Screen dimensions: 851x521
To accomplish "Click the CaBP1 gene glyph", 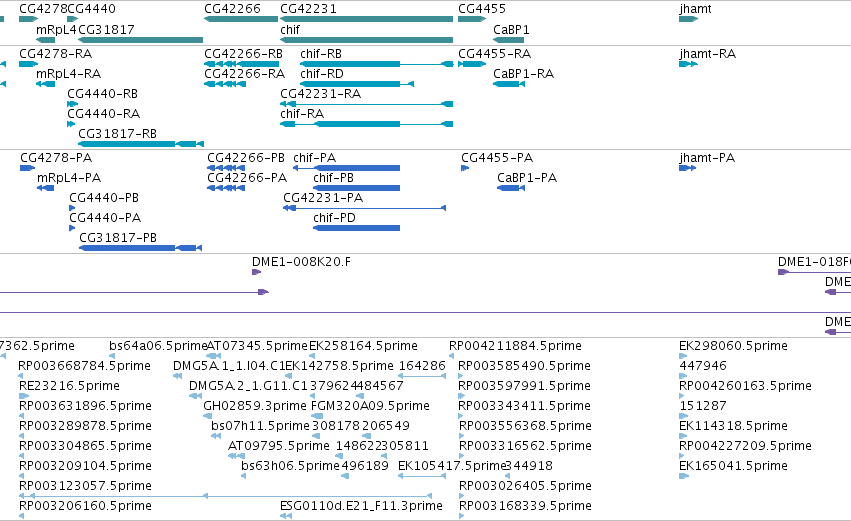I will click(x=509, y=40).
